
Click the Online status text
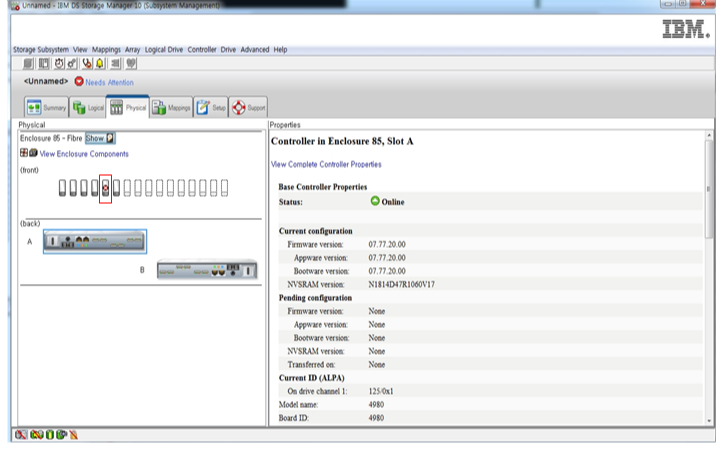(393, 202)
